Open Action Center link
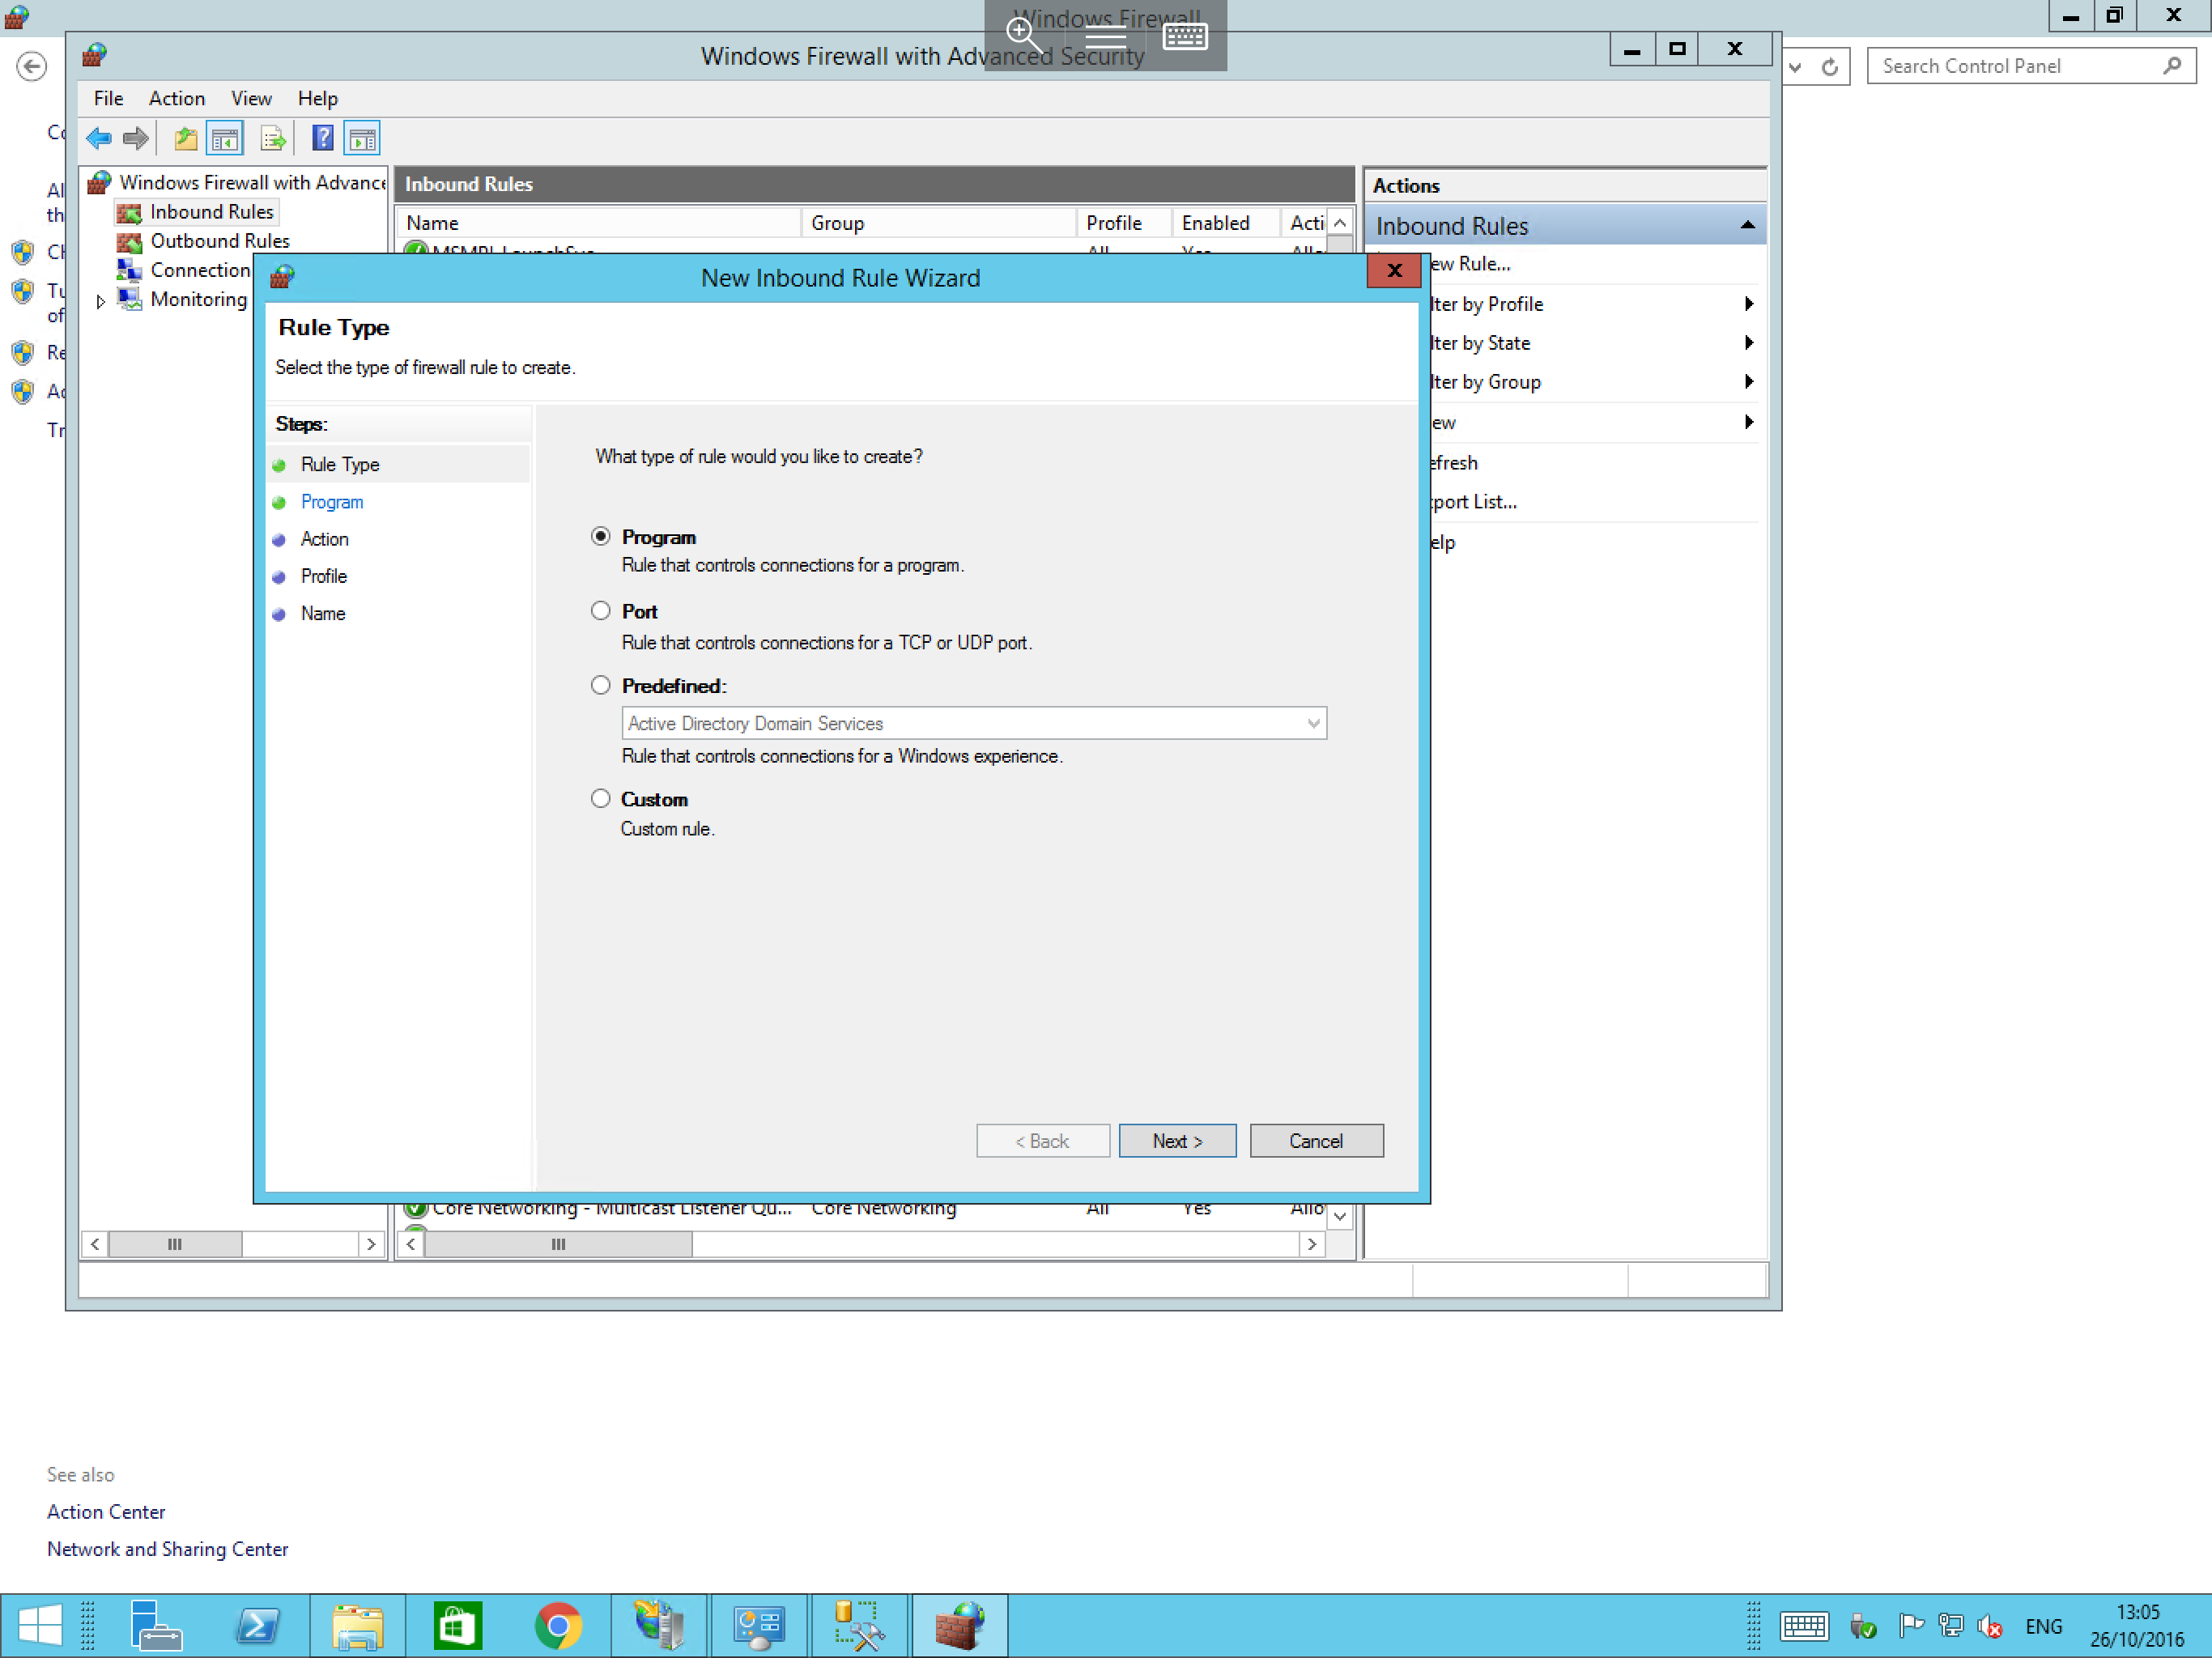Screen dimensions: 2212x1658 [106, 1512]
